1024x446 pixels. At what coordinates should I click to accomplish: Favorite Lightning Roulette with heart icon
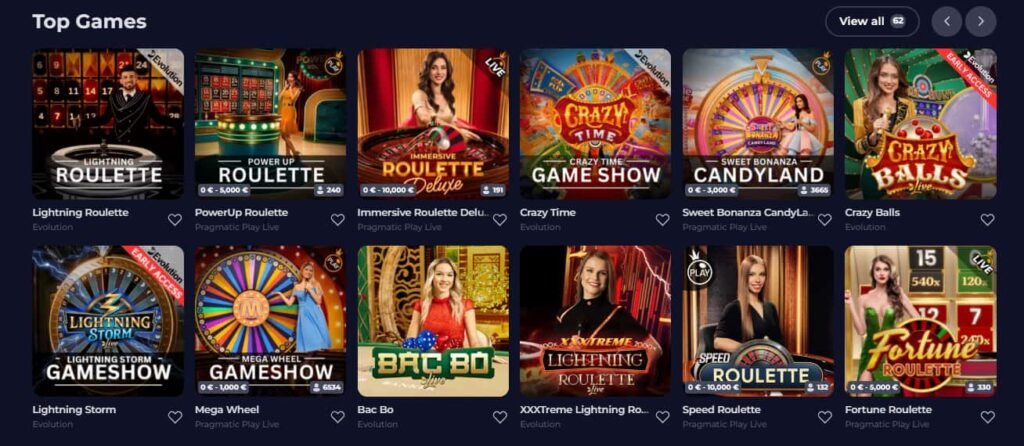175,220
